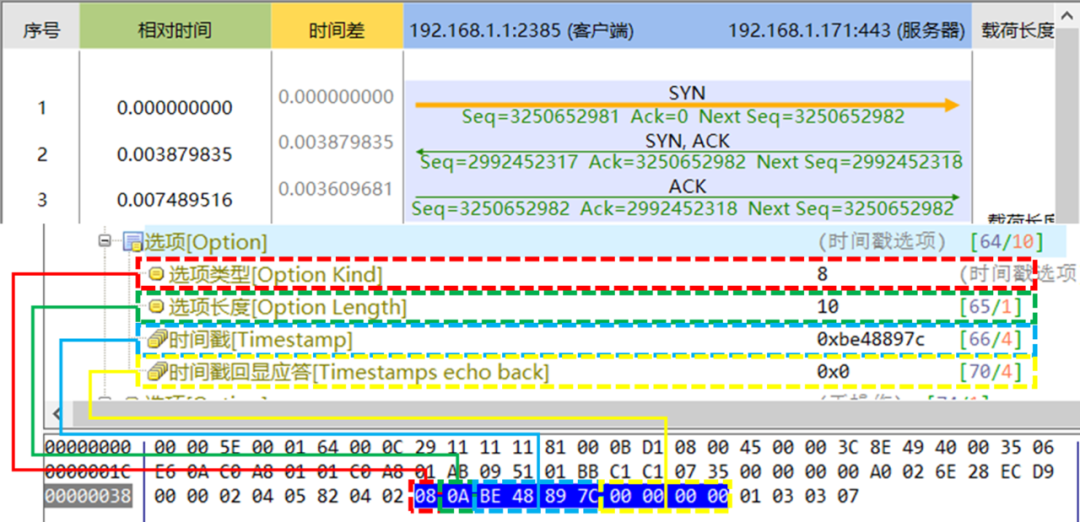Screen dimensions: 1080x522
Task: Click timestamp value 0xbe48897c
Action: (871, 340)
